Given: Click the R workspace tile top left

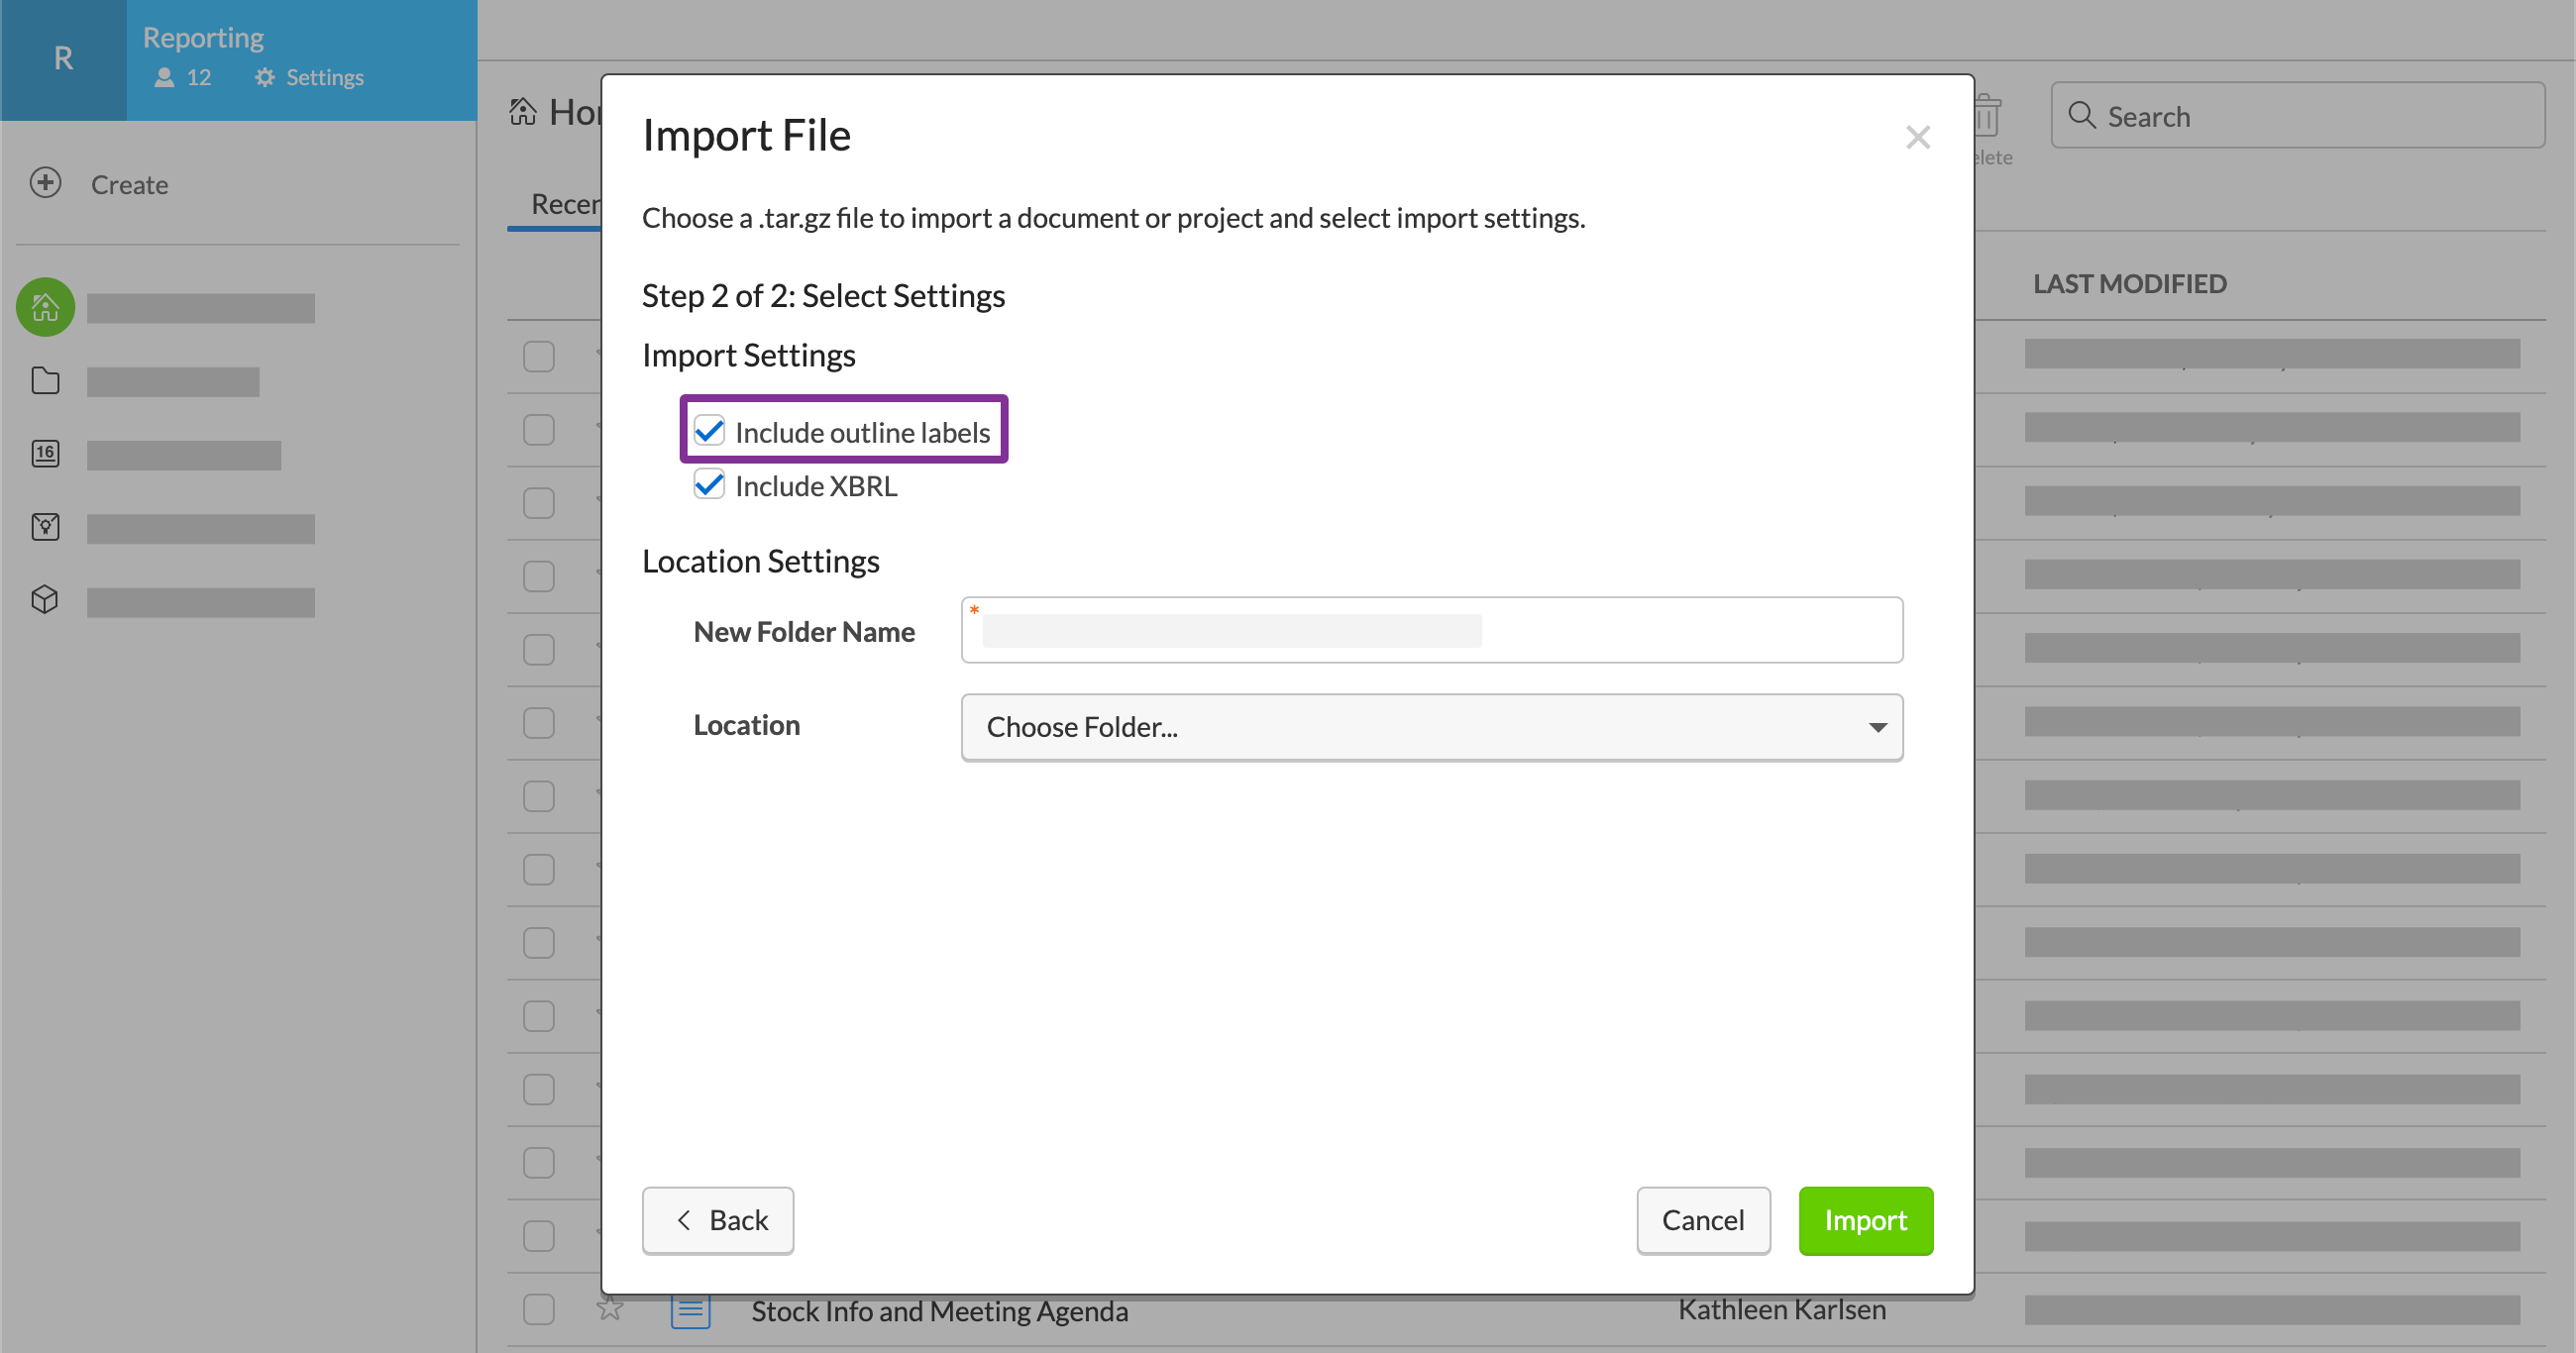Looking at the screenshot, I should (63, 59).
